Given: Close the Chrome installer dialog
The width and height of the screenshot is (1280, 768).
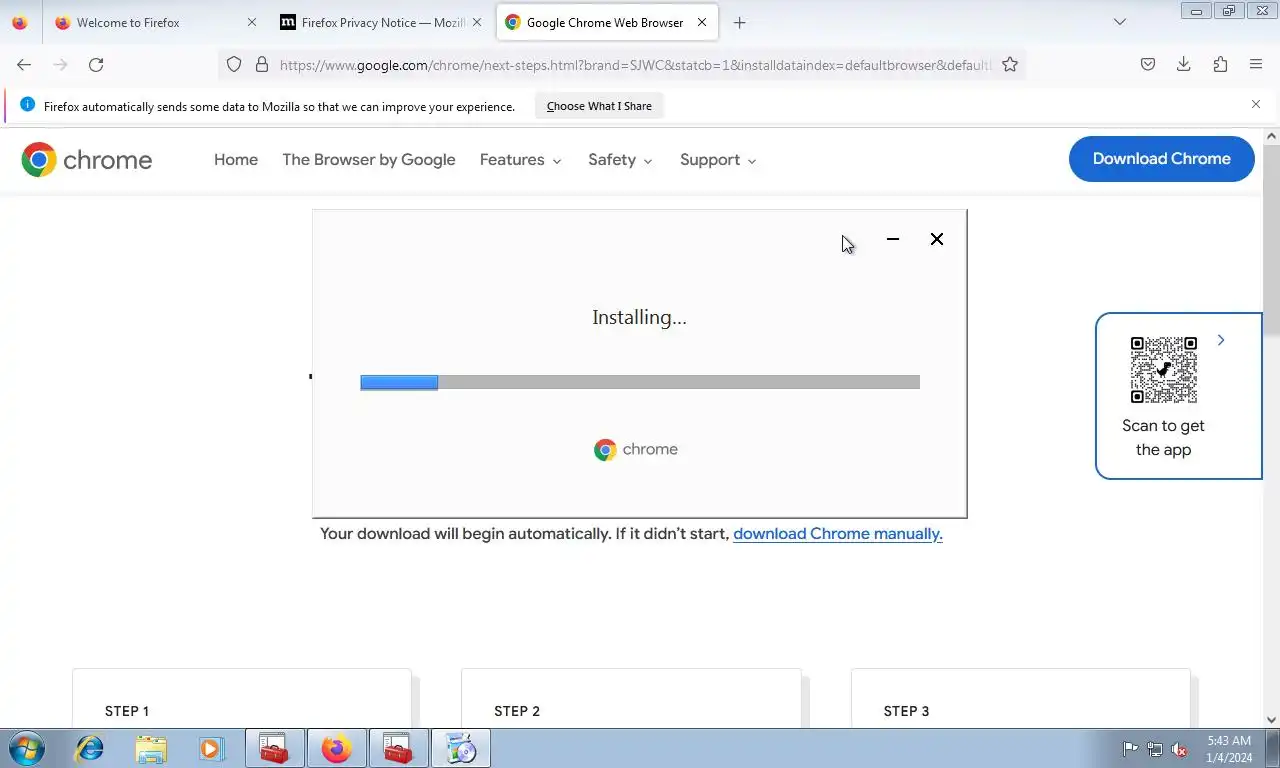Looking at the screenshot, I should click(x=937, y=239).
